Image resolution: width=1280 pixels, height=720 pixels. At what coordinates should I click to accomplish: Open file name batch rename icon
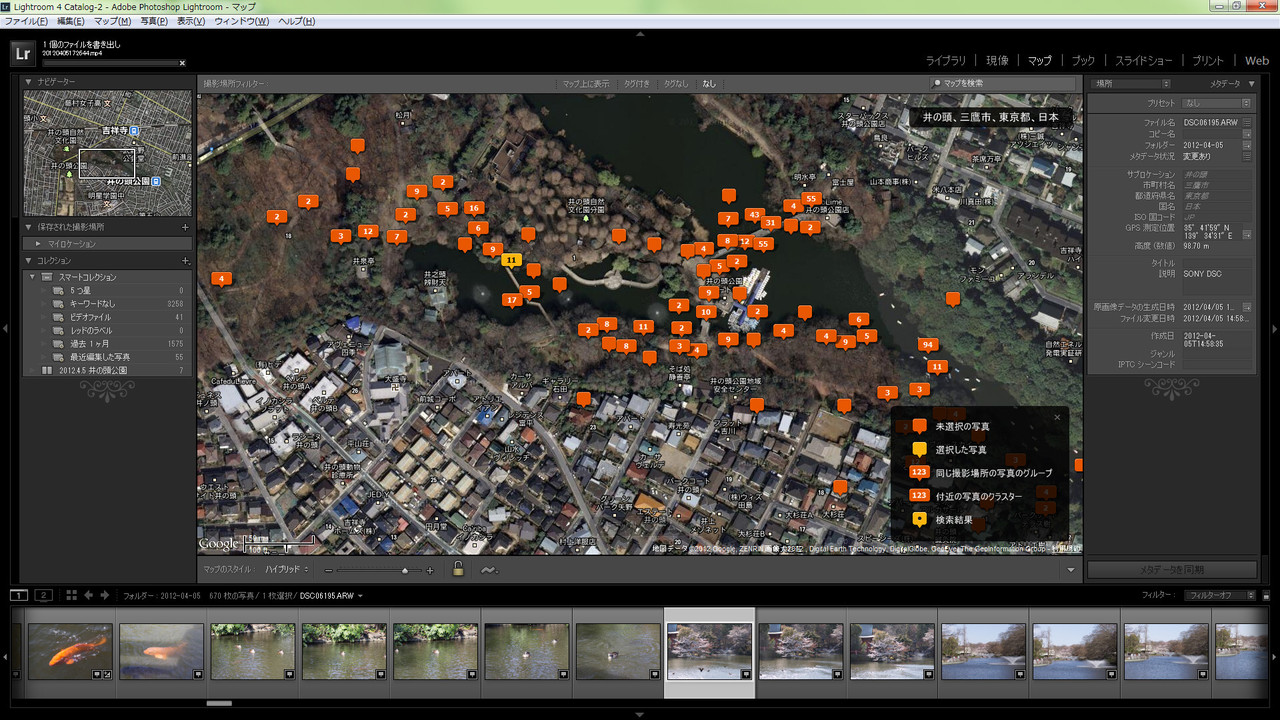click(x=1247, y=122)
